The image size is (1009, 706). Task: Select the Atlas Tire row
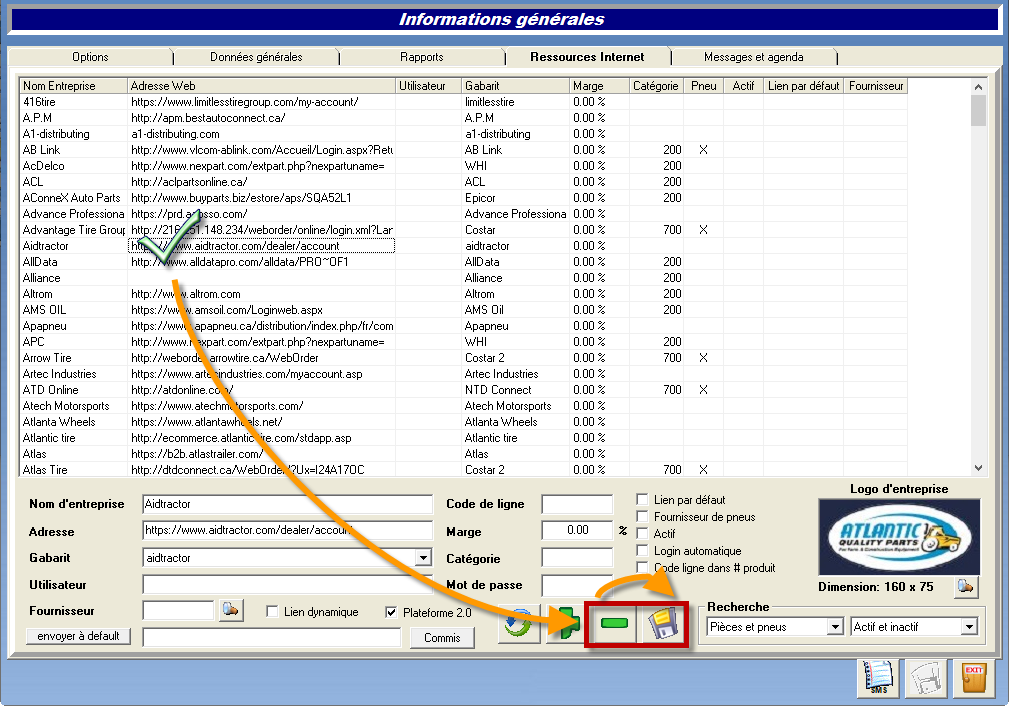[463, 470]
